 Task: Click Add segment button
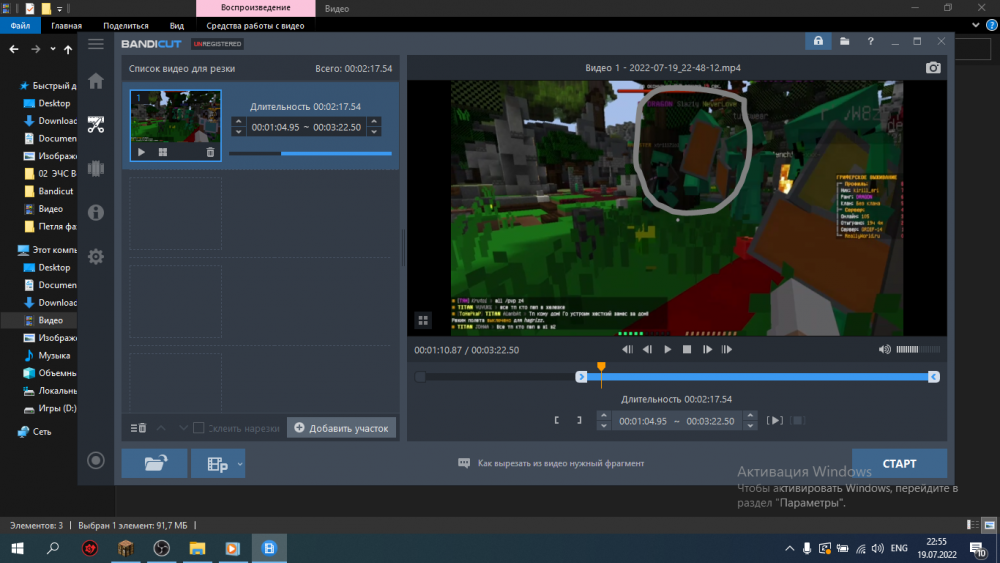coord(341,428)
